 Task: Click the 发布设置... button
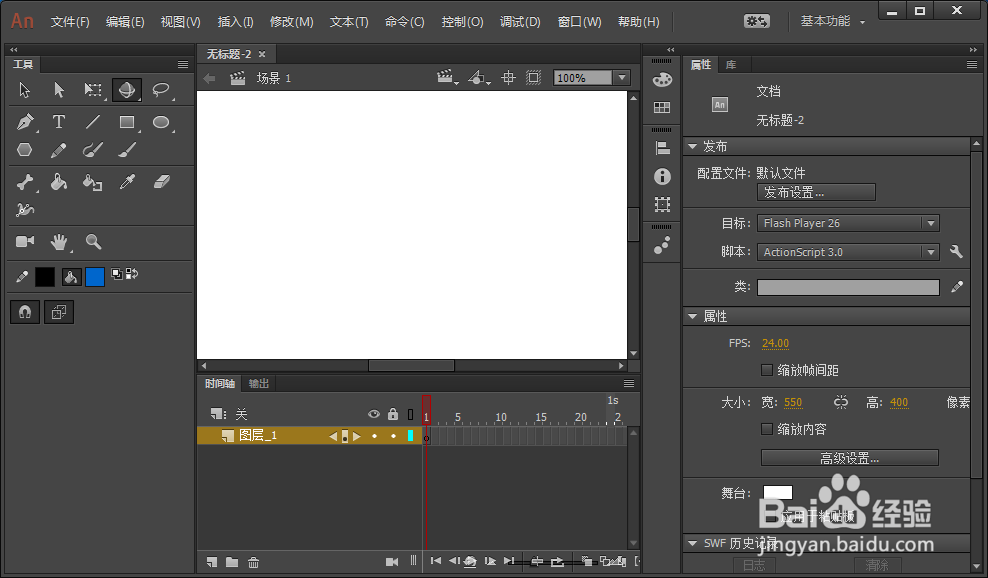pos(816,192)
